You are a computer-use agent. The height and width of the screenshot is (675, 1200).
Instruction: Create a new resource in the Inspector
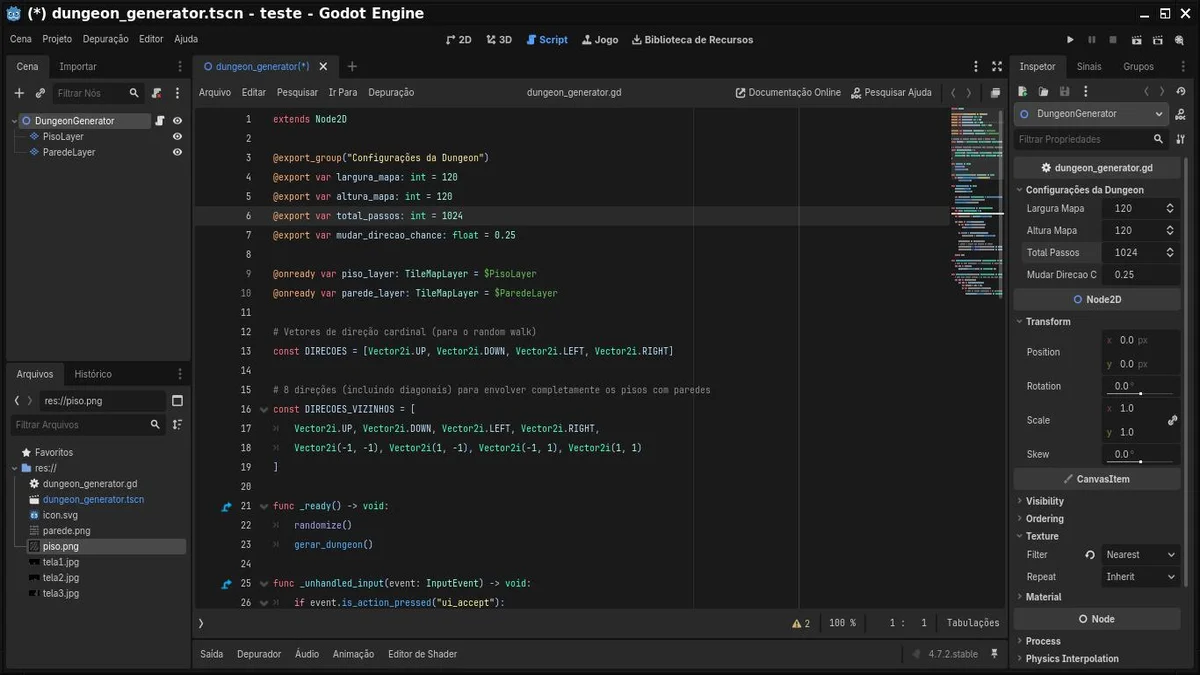(x=1024, y=91)
